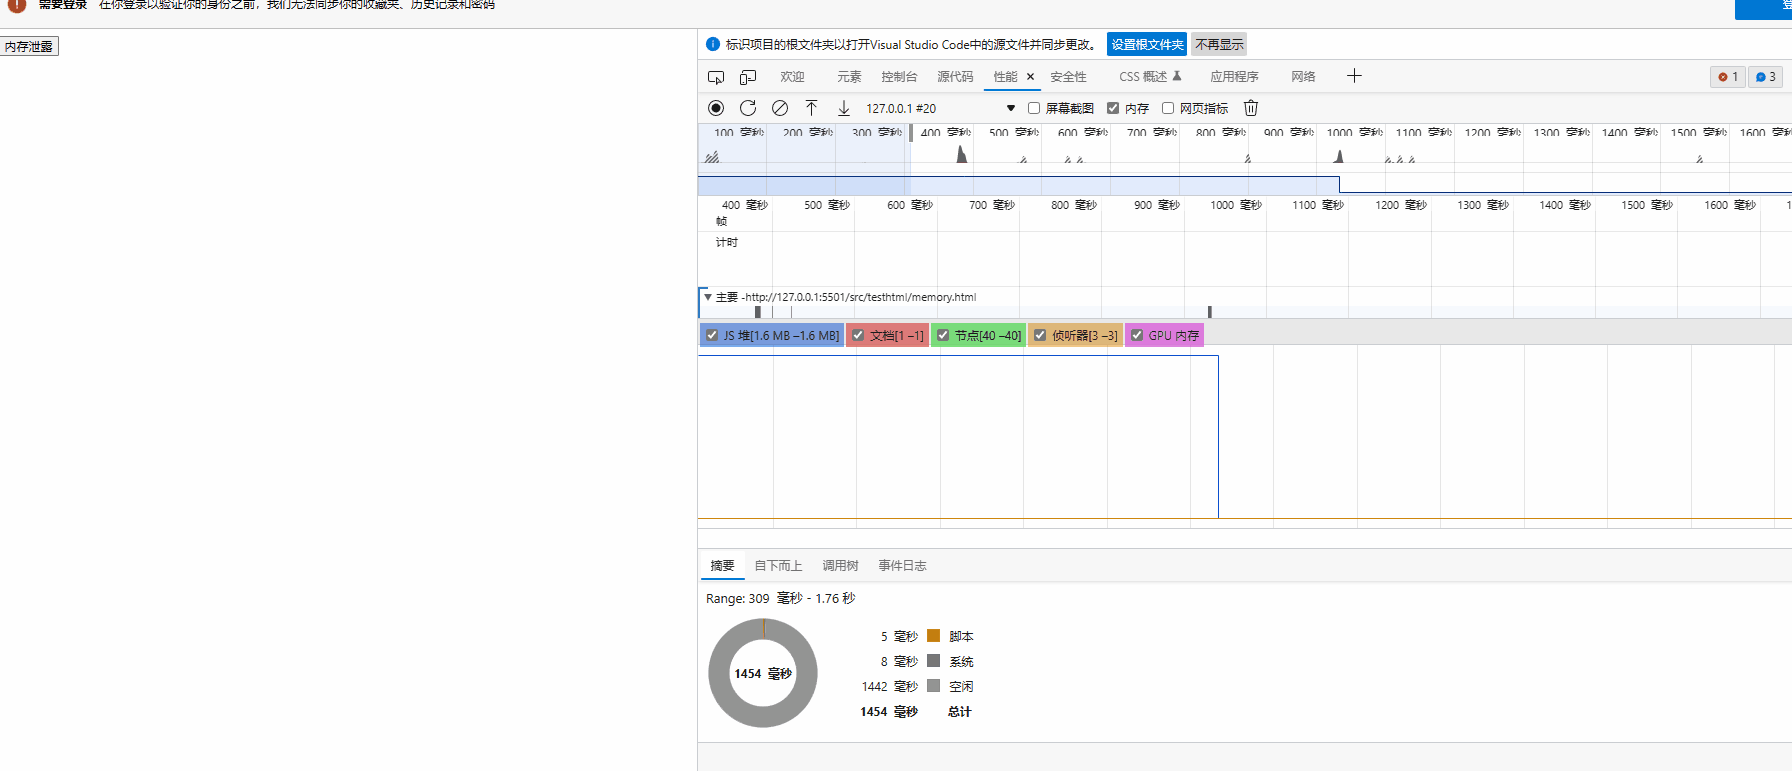The image size is (1792, 771).
Task: Start recording with the record circle icon
Action: click(x=716, y=108)
